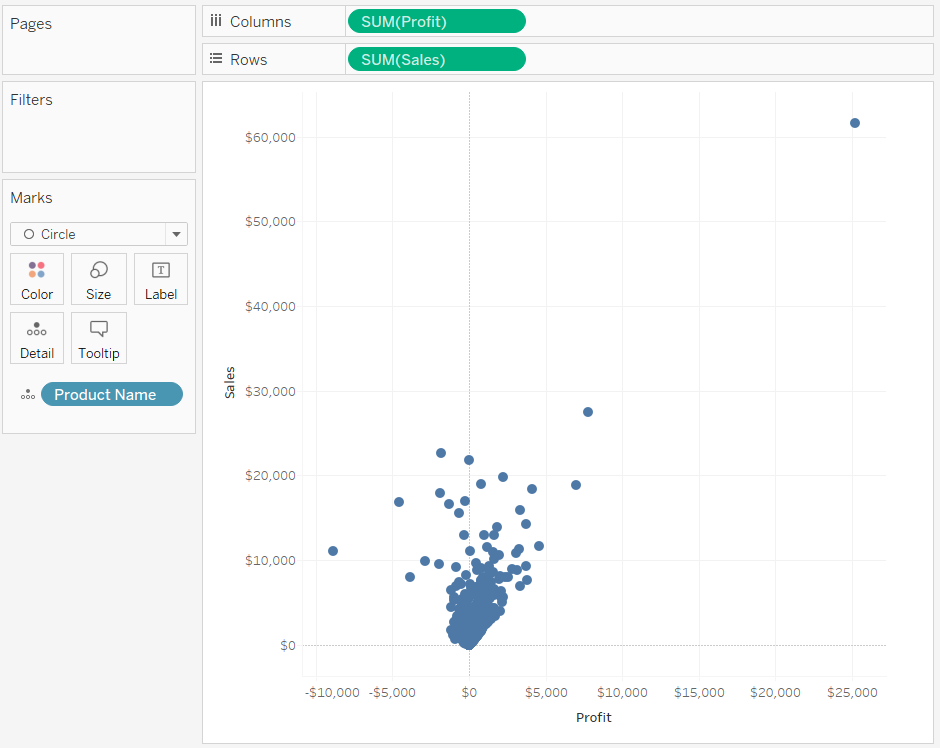Open the Tooltip marks card

(98, 338)
